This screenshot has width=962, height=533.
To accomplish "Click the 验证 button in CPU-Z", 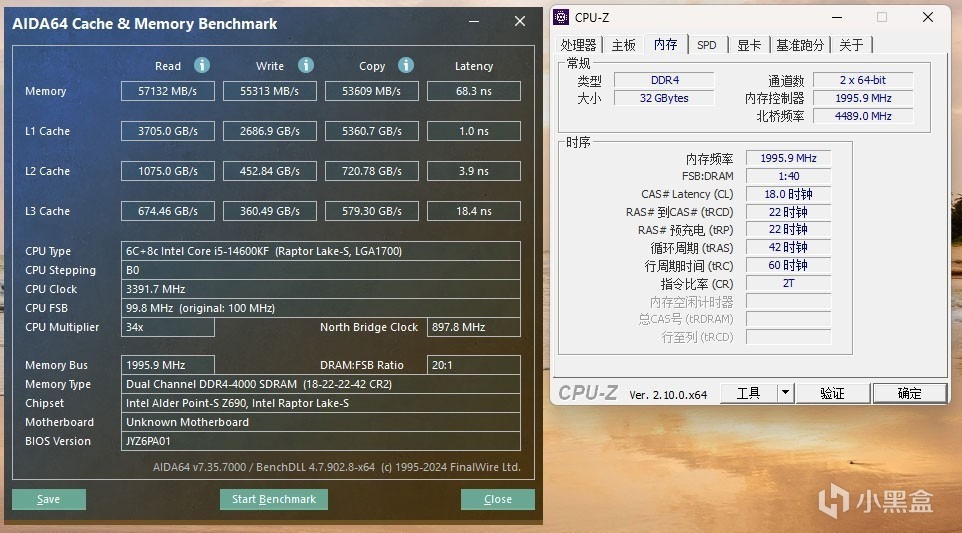I will point(833,393).
